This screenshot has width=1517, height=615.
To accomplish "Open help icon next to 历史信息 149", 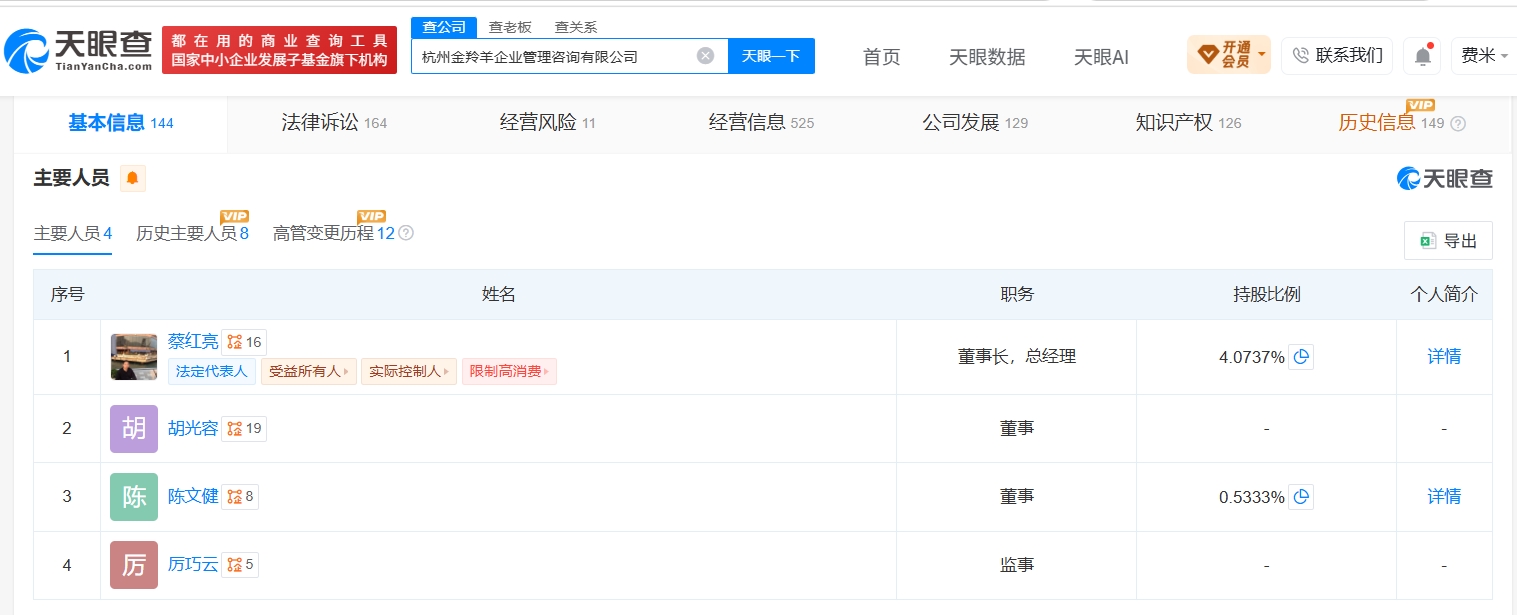I will 1458,124.
